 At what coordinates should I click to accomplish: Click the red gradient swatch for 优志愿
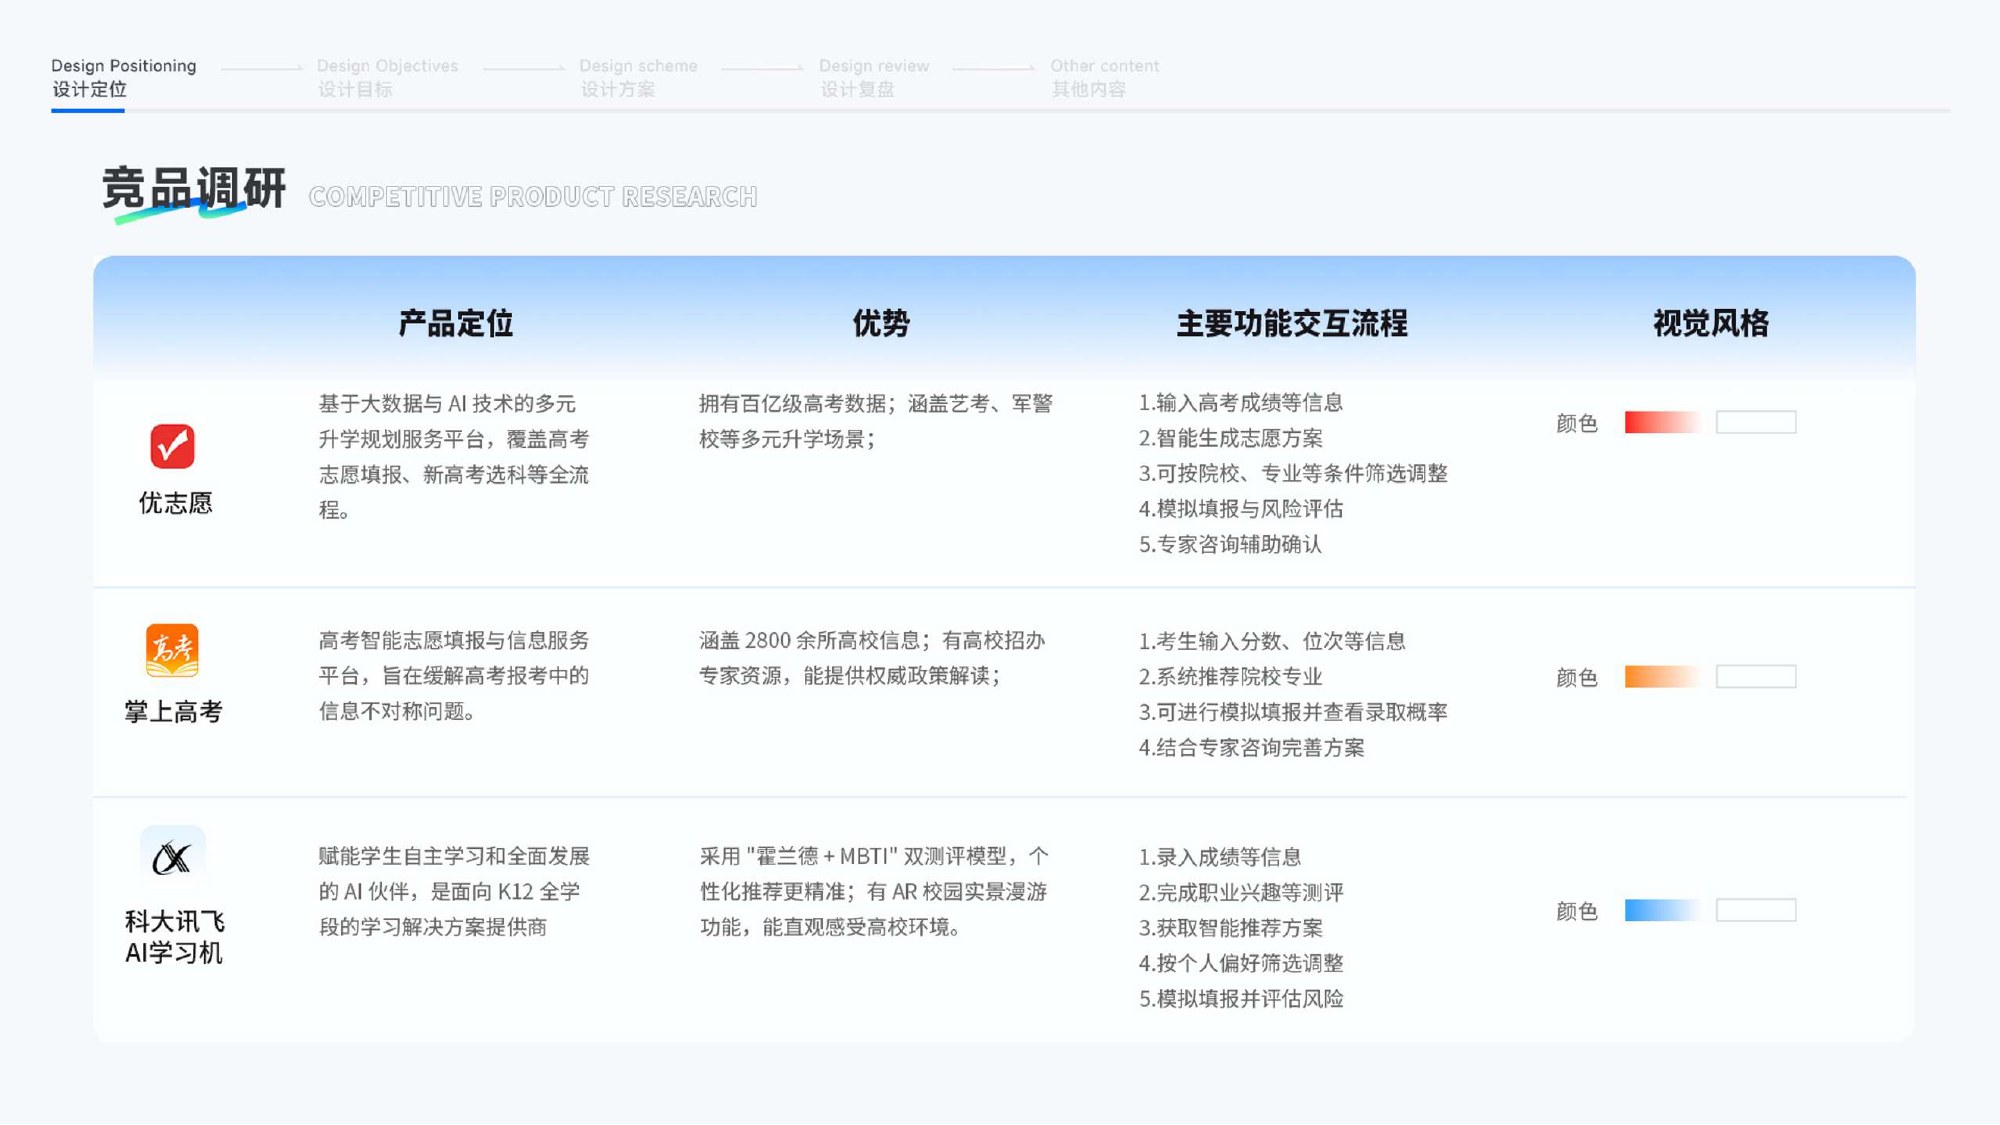(x=1662, y=422)
